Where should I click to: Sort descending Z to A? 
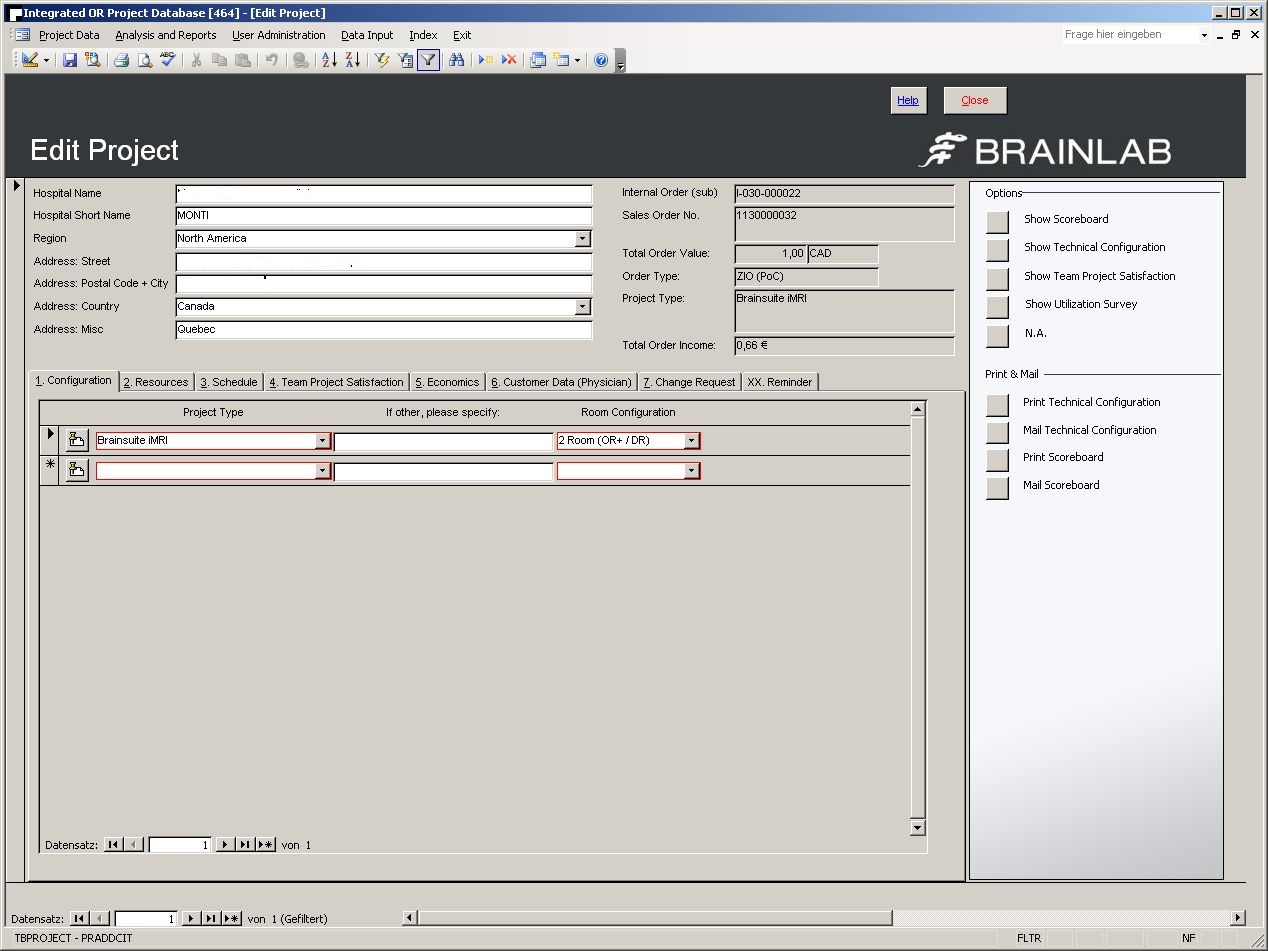coord(352,60)
